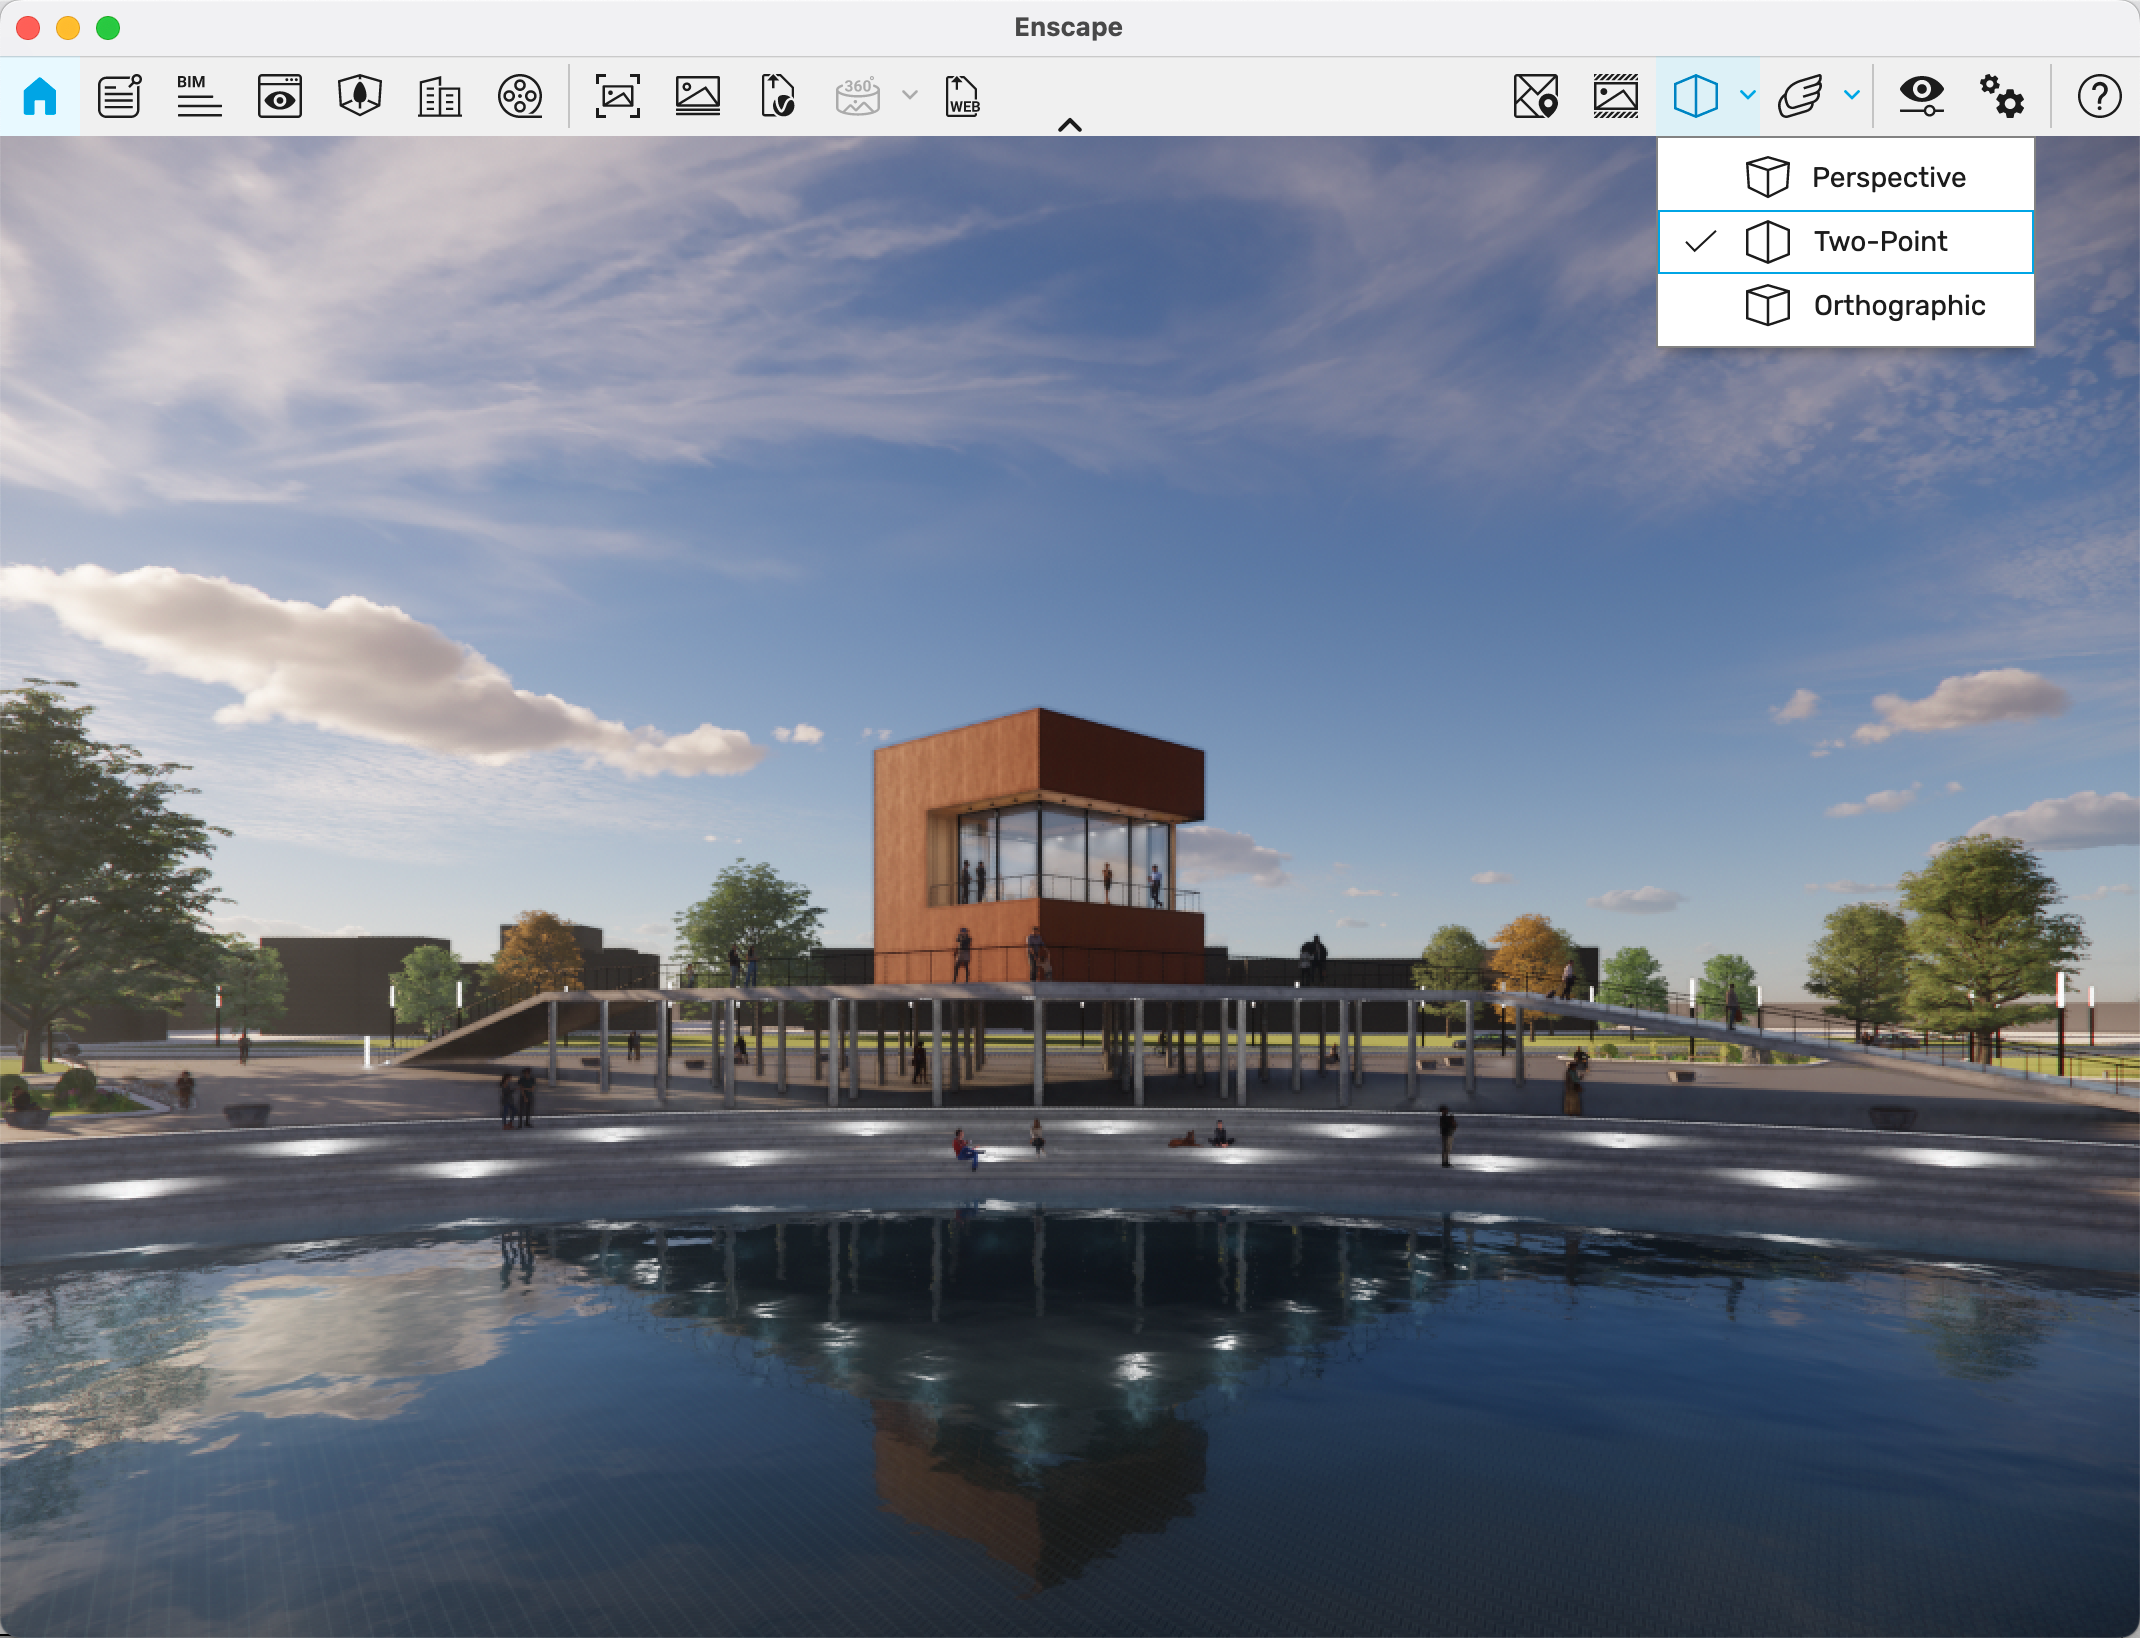The width and height of the screenshot is (2140, 1638).
Task: Open the Manage Views notes icon
Action: point(120,97)
